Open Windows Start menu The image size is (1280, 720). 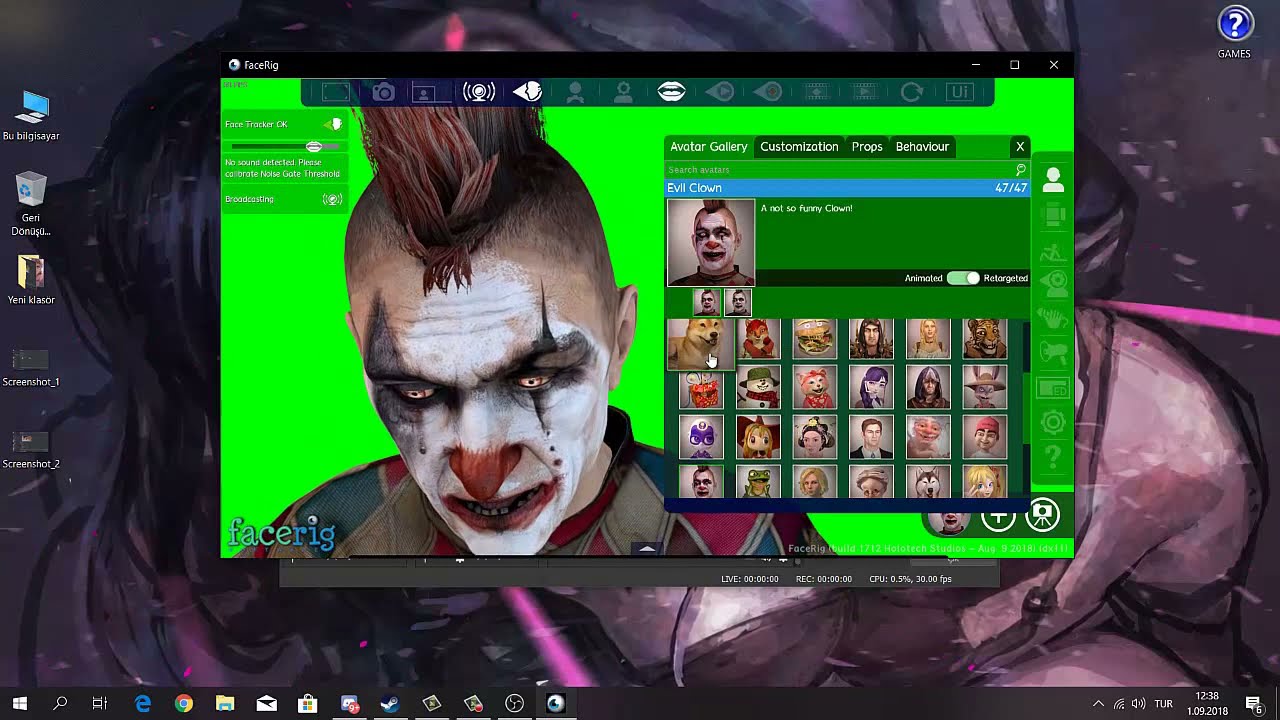point(19,704)
